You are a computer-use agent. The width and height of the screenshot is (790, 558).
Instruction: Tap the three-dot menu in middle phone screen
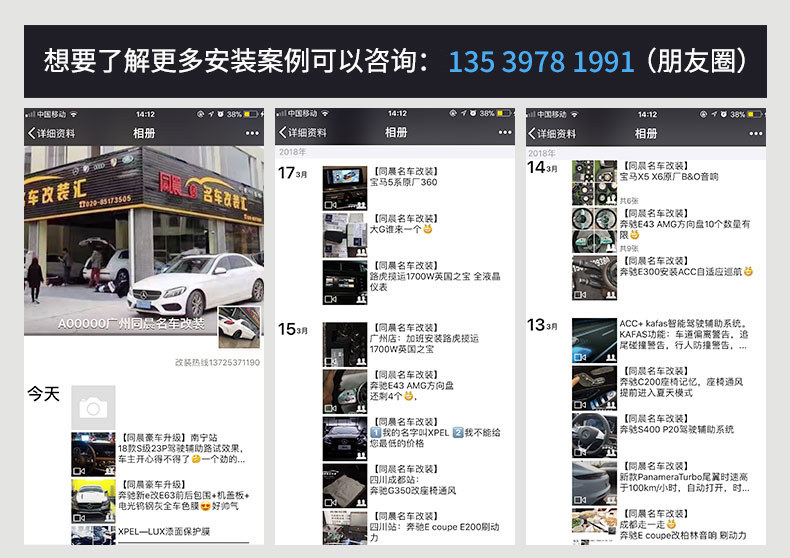pos(505,132)
